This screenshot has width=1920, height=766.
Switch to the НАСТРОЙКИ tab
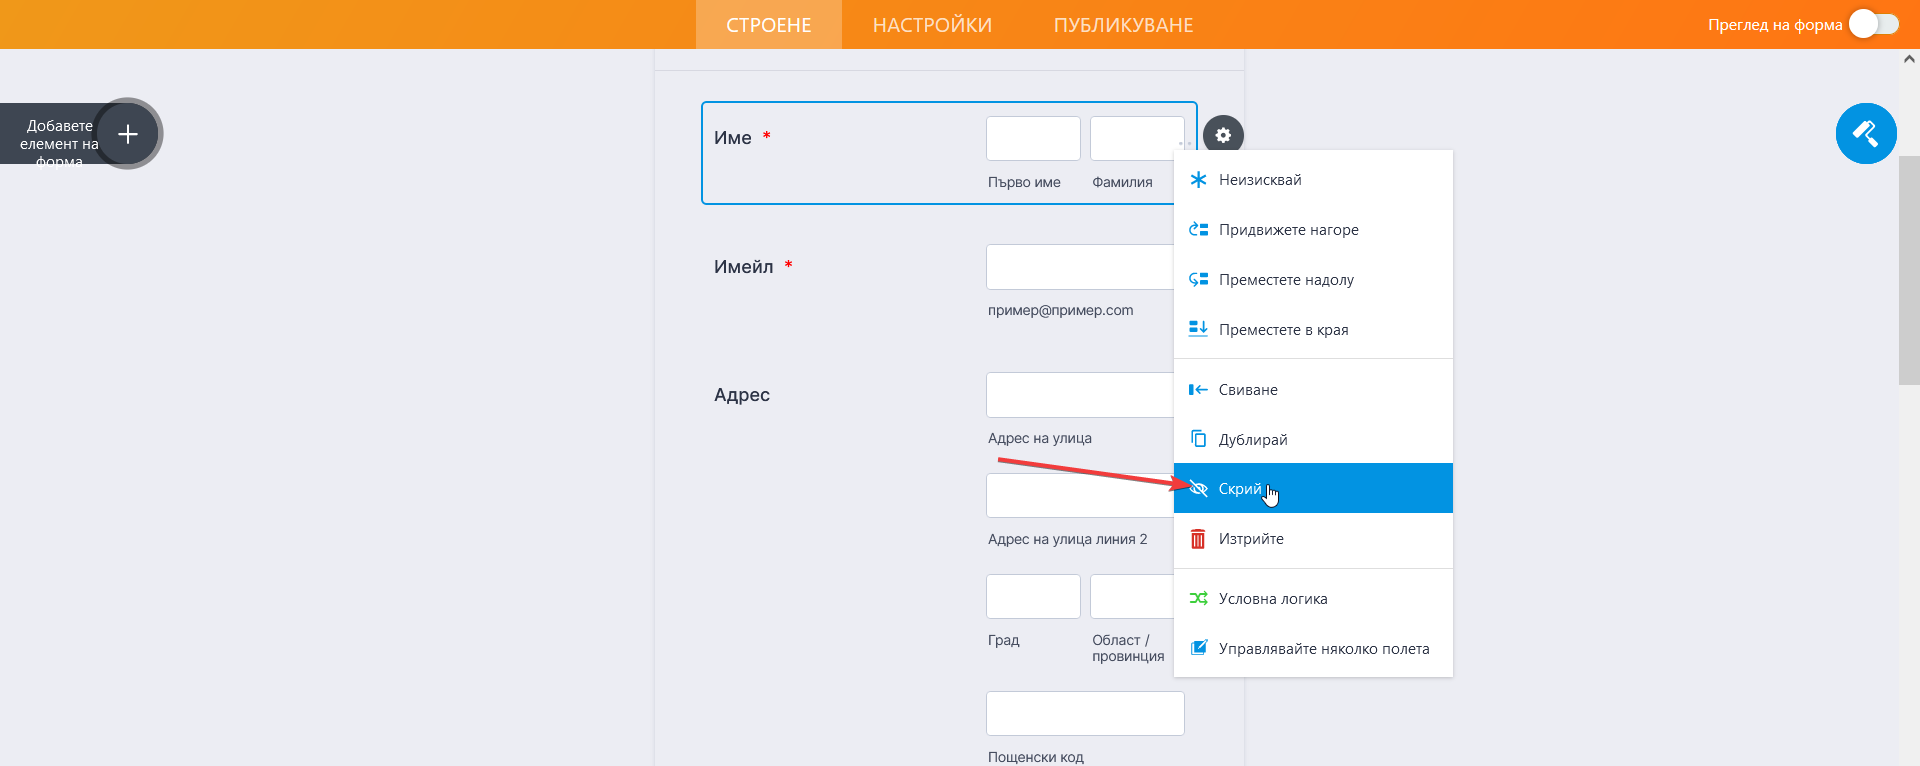coord(932,25)
